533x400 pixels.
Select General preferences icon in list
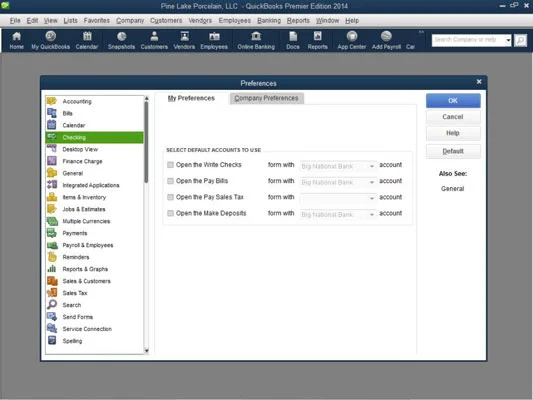tap(52, 173)
